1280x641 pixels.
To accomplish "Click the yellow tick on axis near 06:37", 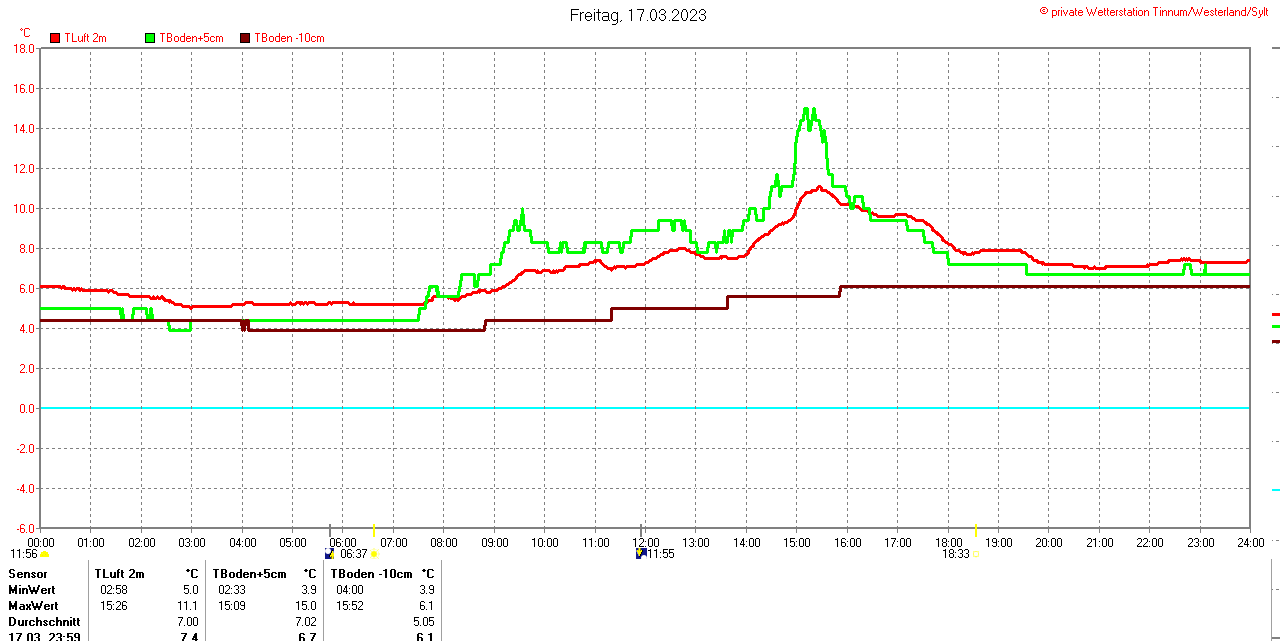I will (374, 530).
